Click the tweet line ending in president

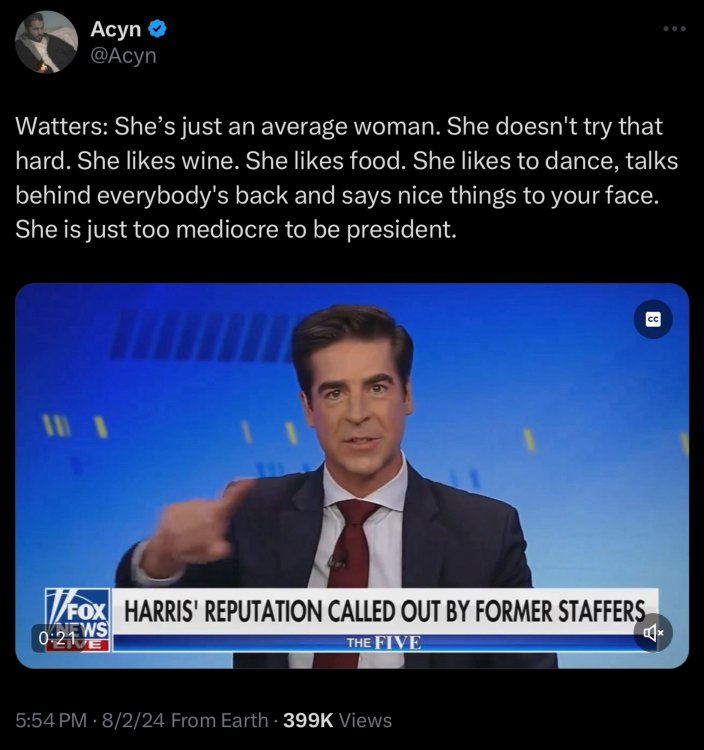(x=236, y=229)
